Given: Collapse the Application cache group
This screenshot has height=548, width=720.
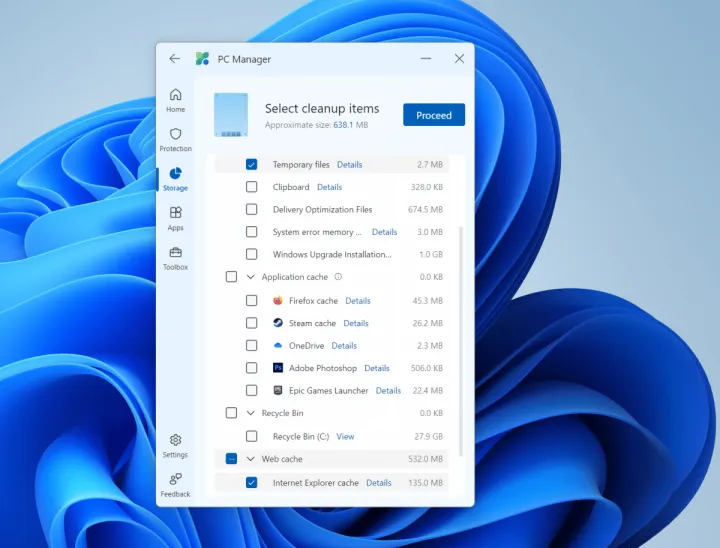Looking at the screenshot, I should point(251,277).
